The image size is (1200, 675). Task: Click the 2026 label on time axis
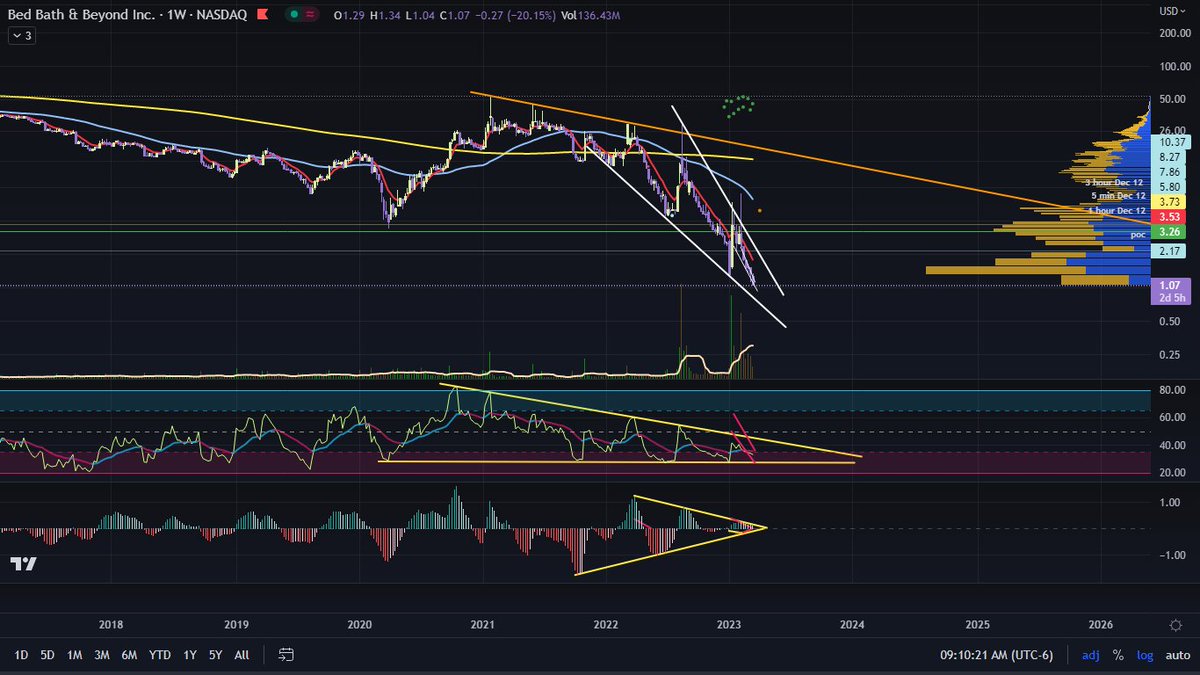[1100, 624]
